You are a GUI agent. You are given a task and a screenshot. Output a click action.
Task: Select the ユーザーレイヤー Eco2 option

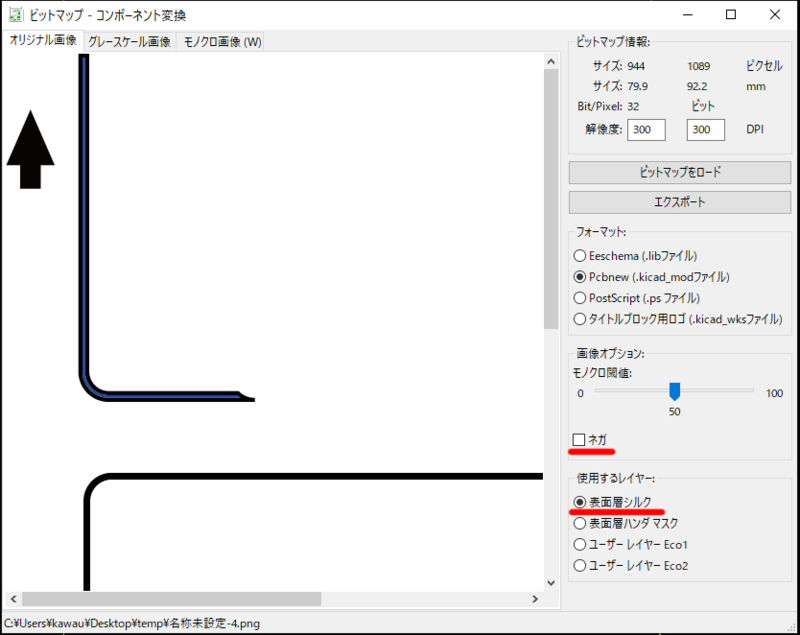point(580,565)
